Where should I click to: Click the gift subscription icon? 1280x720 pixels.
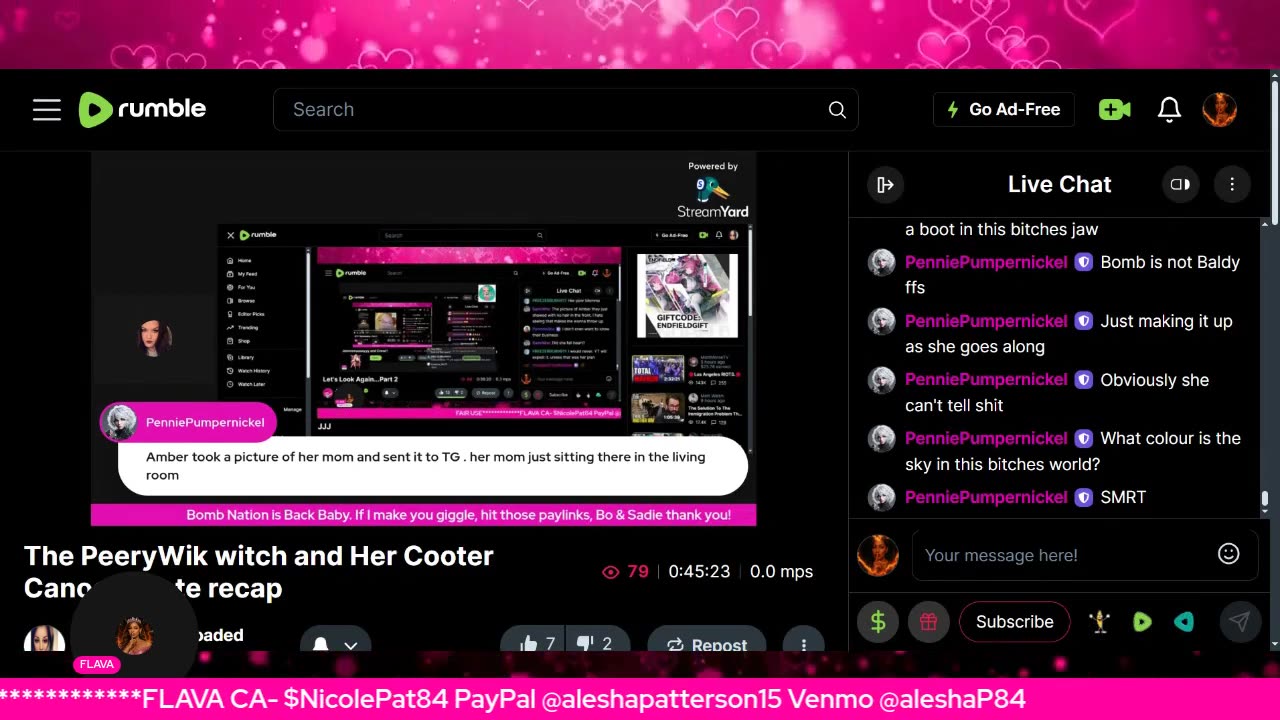click(928, 622)
